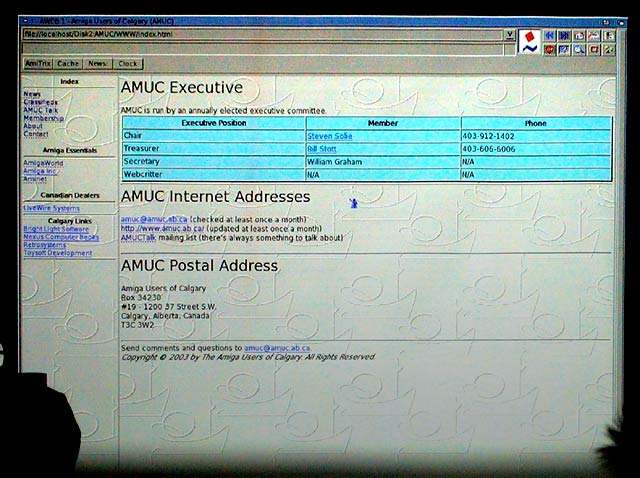Click the 403-912-1402 phone cell
The height and width of the screenshot is (478, 640).
pyautogui.click(x=536, y=136)
